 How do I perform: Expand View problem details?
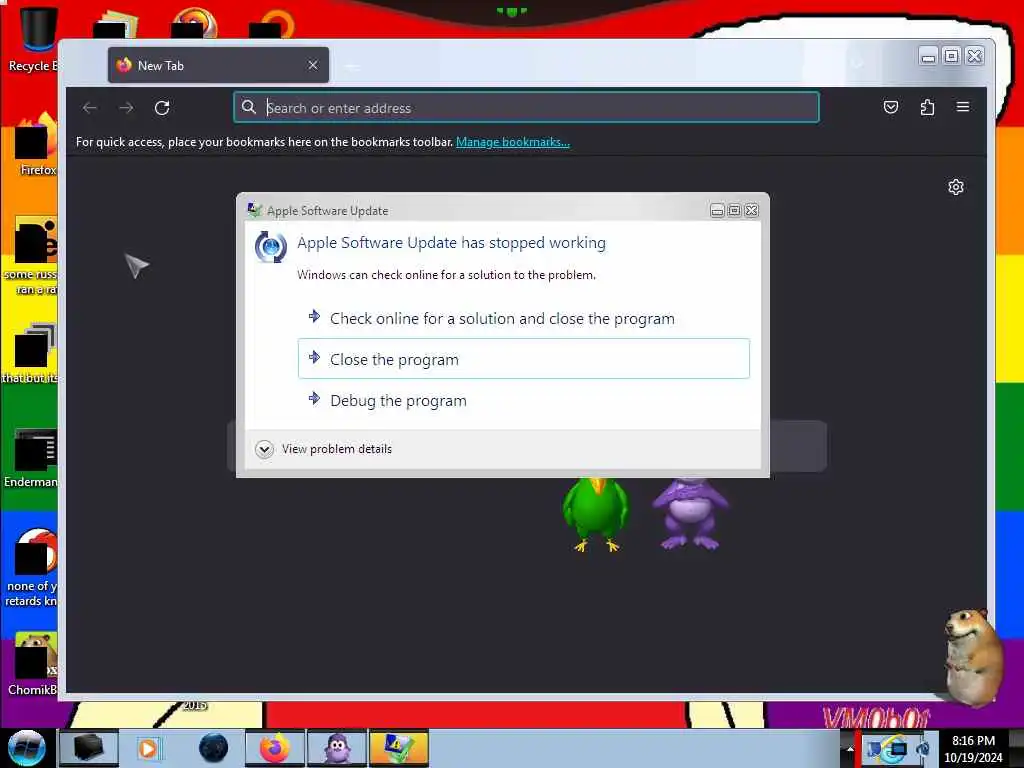(324, 449)
